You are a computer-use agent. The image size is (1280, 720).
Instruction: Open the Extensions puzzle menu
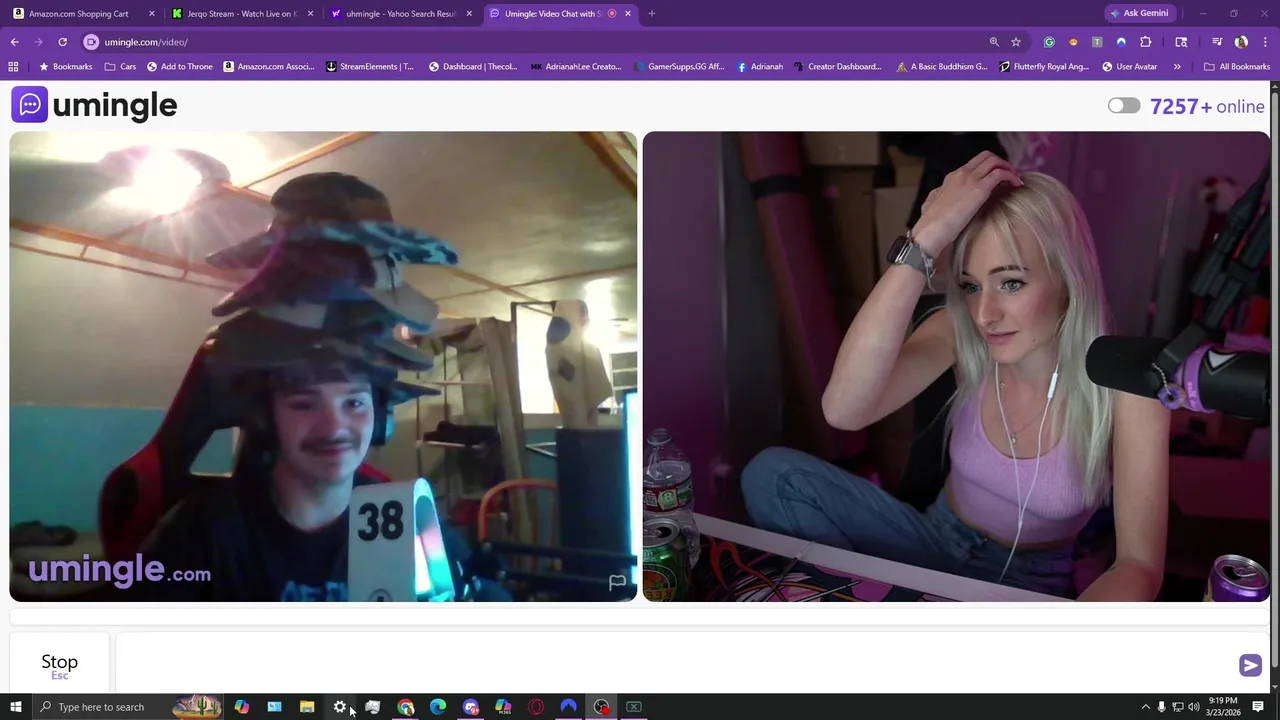[1146, 42]
